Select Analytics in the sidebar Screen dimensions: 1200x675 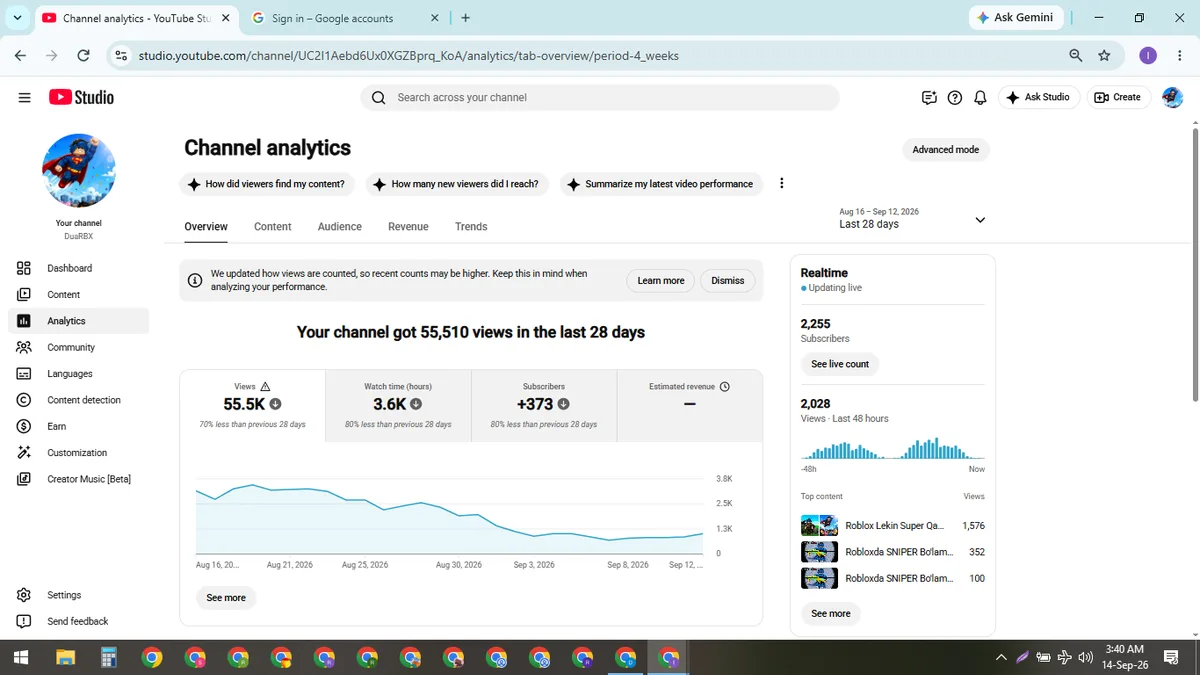pyautogui.click(x=78, y=321)
